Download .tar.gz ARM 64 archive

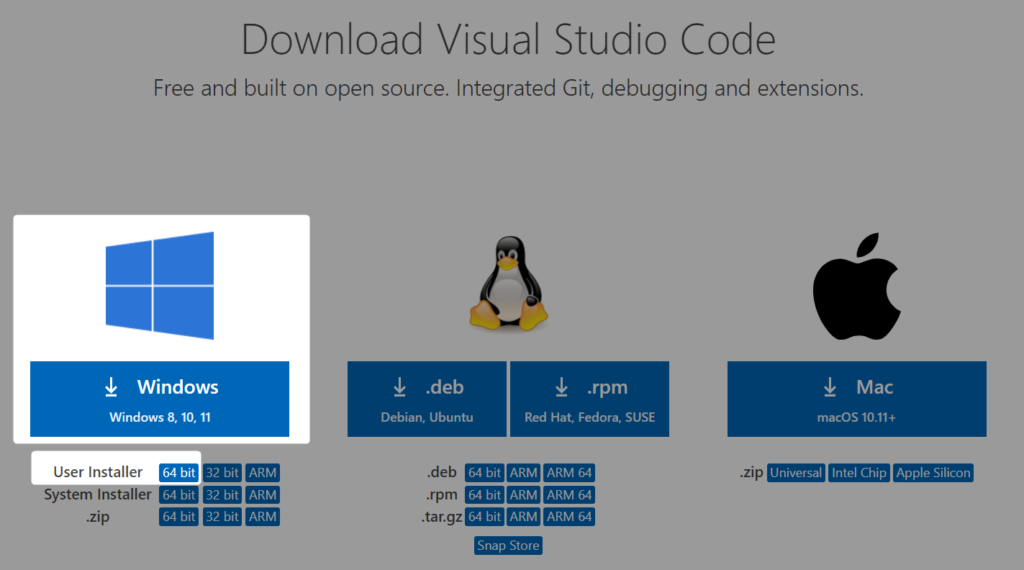tap(569, 516)
